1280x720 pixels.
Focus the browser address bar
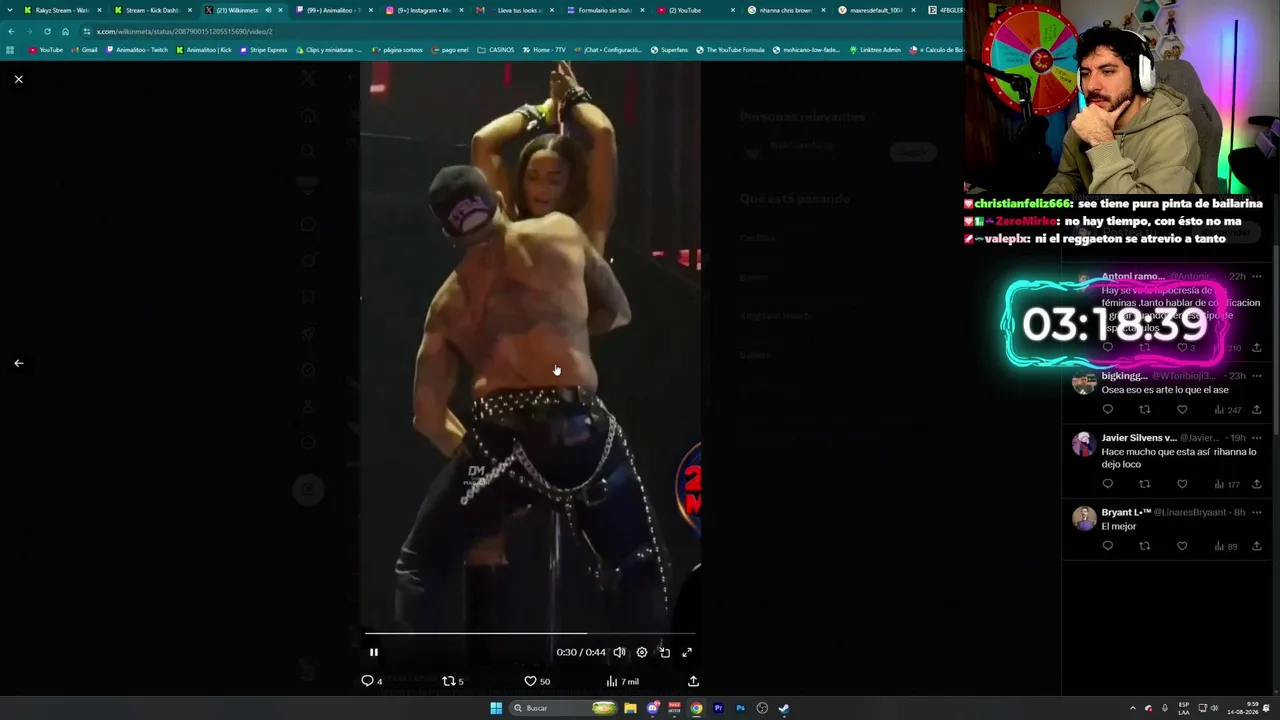pos(520,31)
